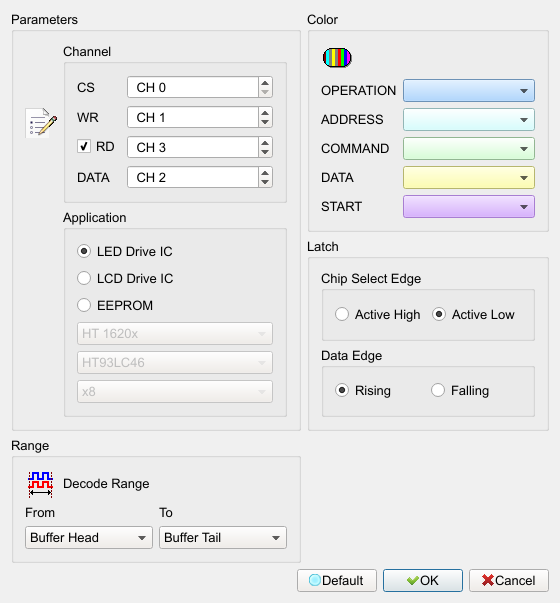Image resolution: width=560 pixels, height=603 pixels.
Task: Increment the RD channel spinner
Action: point(265,142)
